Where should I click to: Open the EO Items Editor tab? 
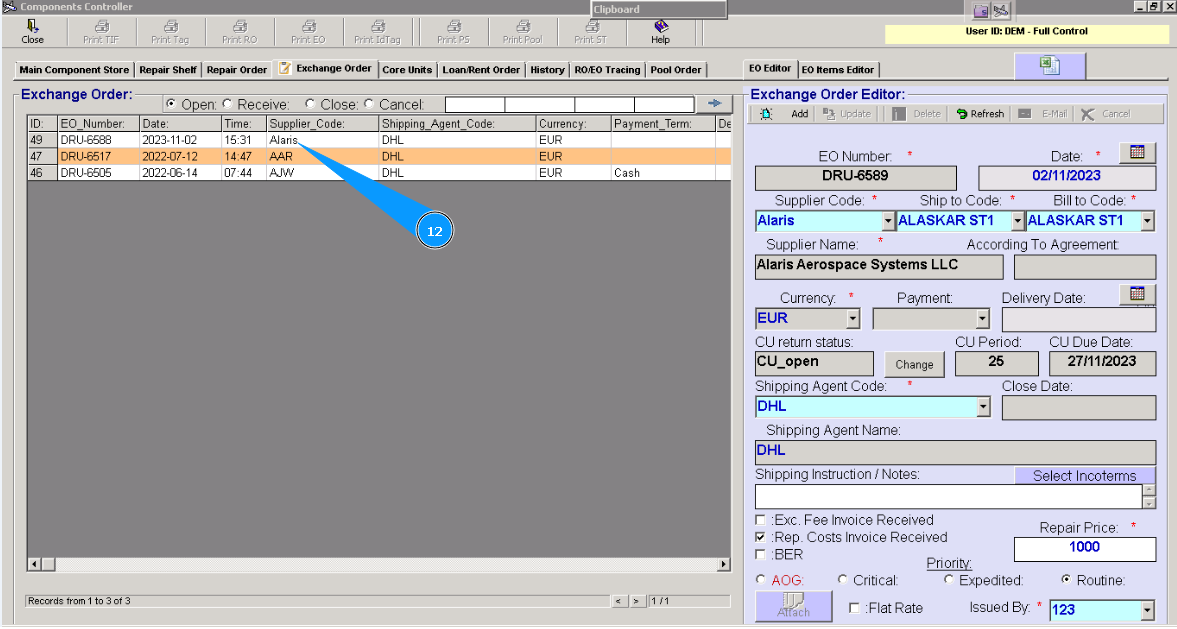point(838,70)
